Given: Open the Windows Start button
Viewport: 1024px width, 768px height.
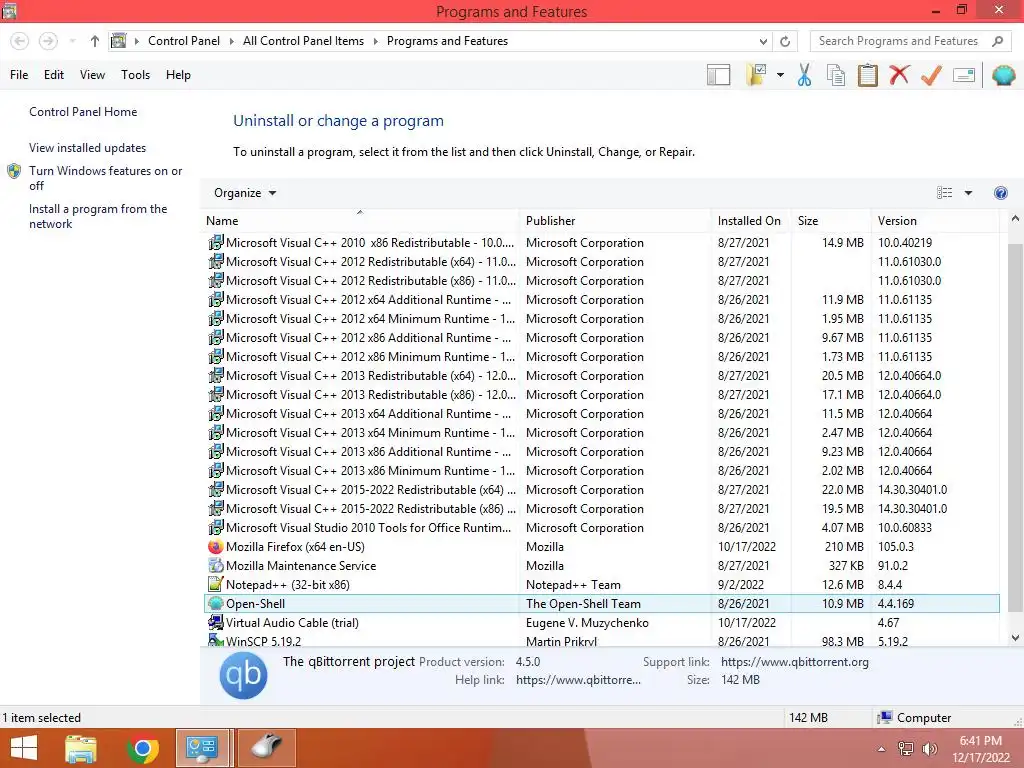Looking at the screenshot, I should pyautogui.click(x=24, y=748).
